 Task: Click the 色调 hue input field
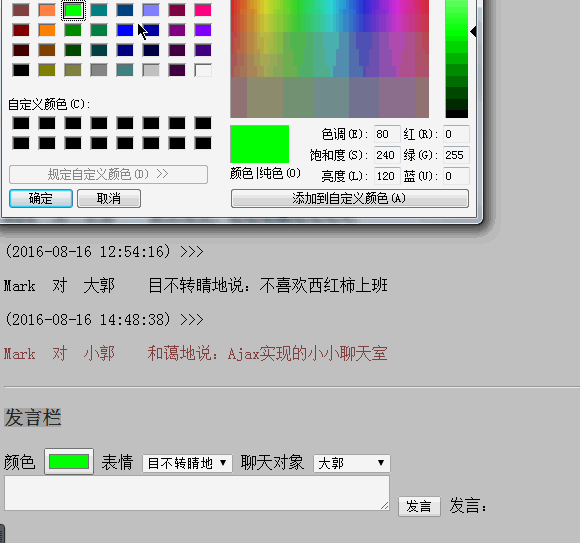(387, 134)
